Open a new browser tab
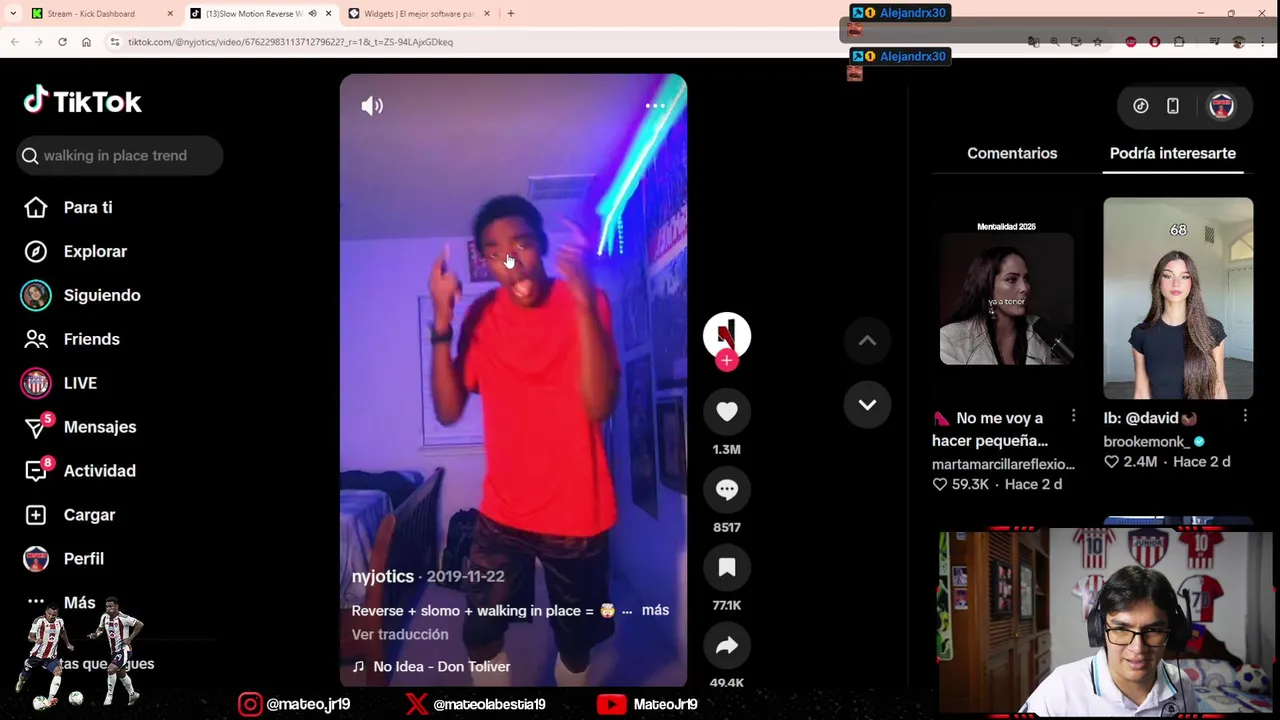 (511, 14)
